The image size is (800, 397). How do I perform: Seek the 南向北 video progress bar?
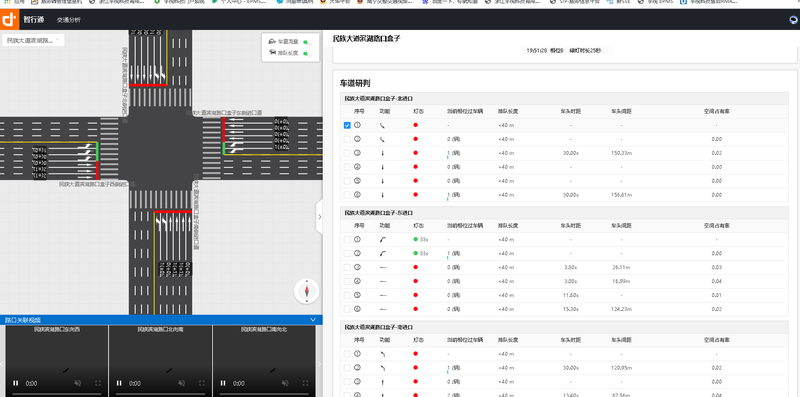pyautogui.click(x=265, y=394)
